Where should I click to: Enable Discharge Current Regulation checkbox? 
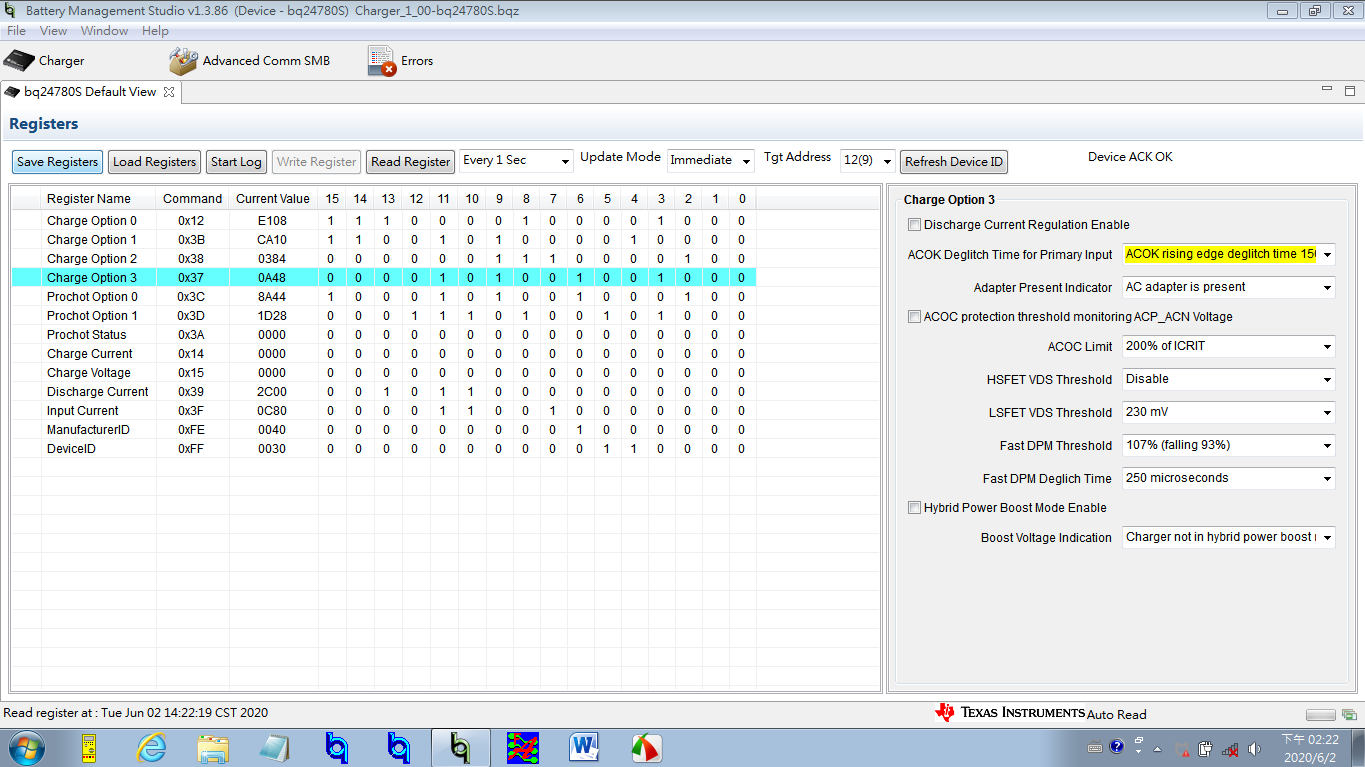(914, 225)
